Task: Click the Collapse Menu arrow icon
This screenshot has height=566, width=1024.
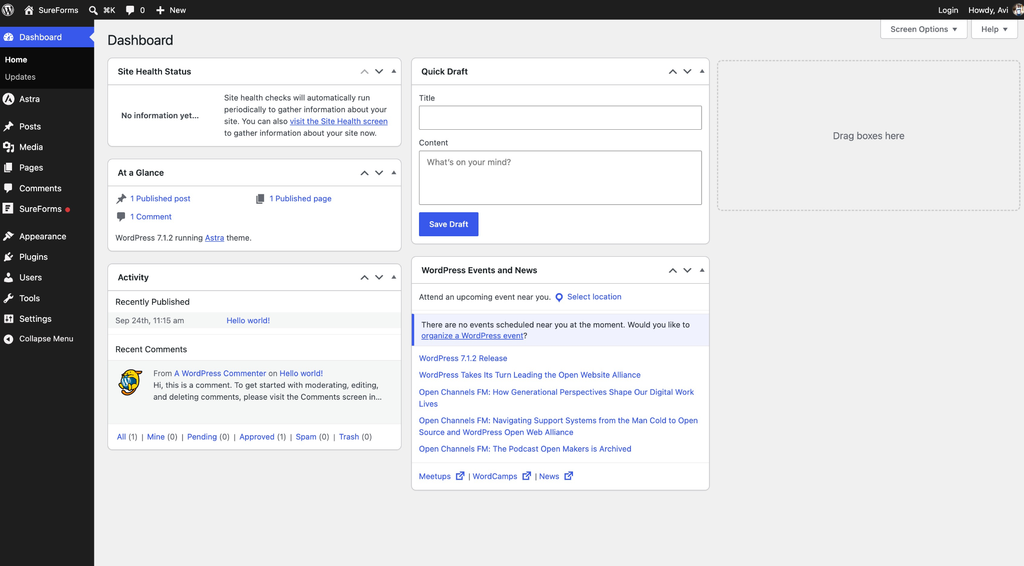Action: point(8,339)
